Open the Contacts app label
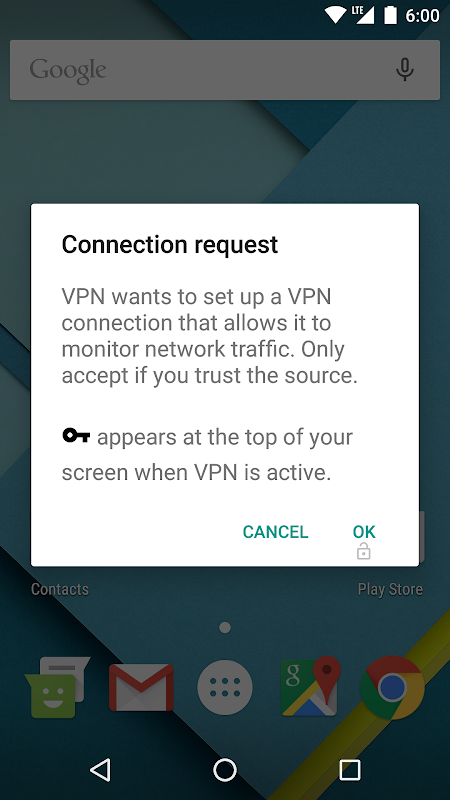The image size is (450, 800). [x=60, y=589]
